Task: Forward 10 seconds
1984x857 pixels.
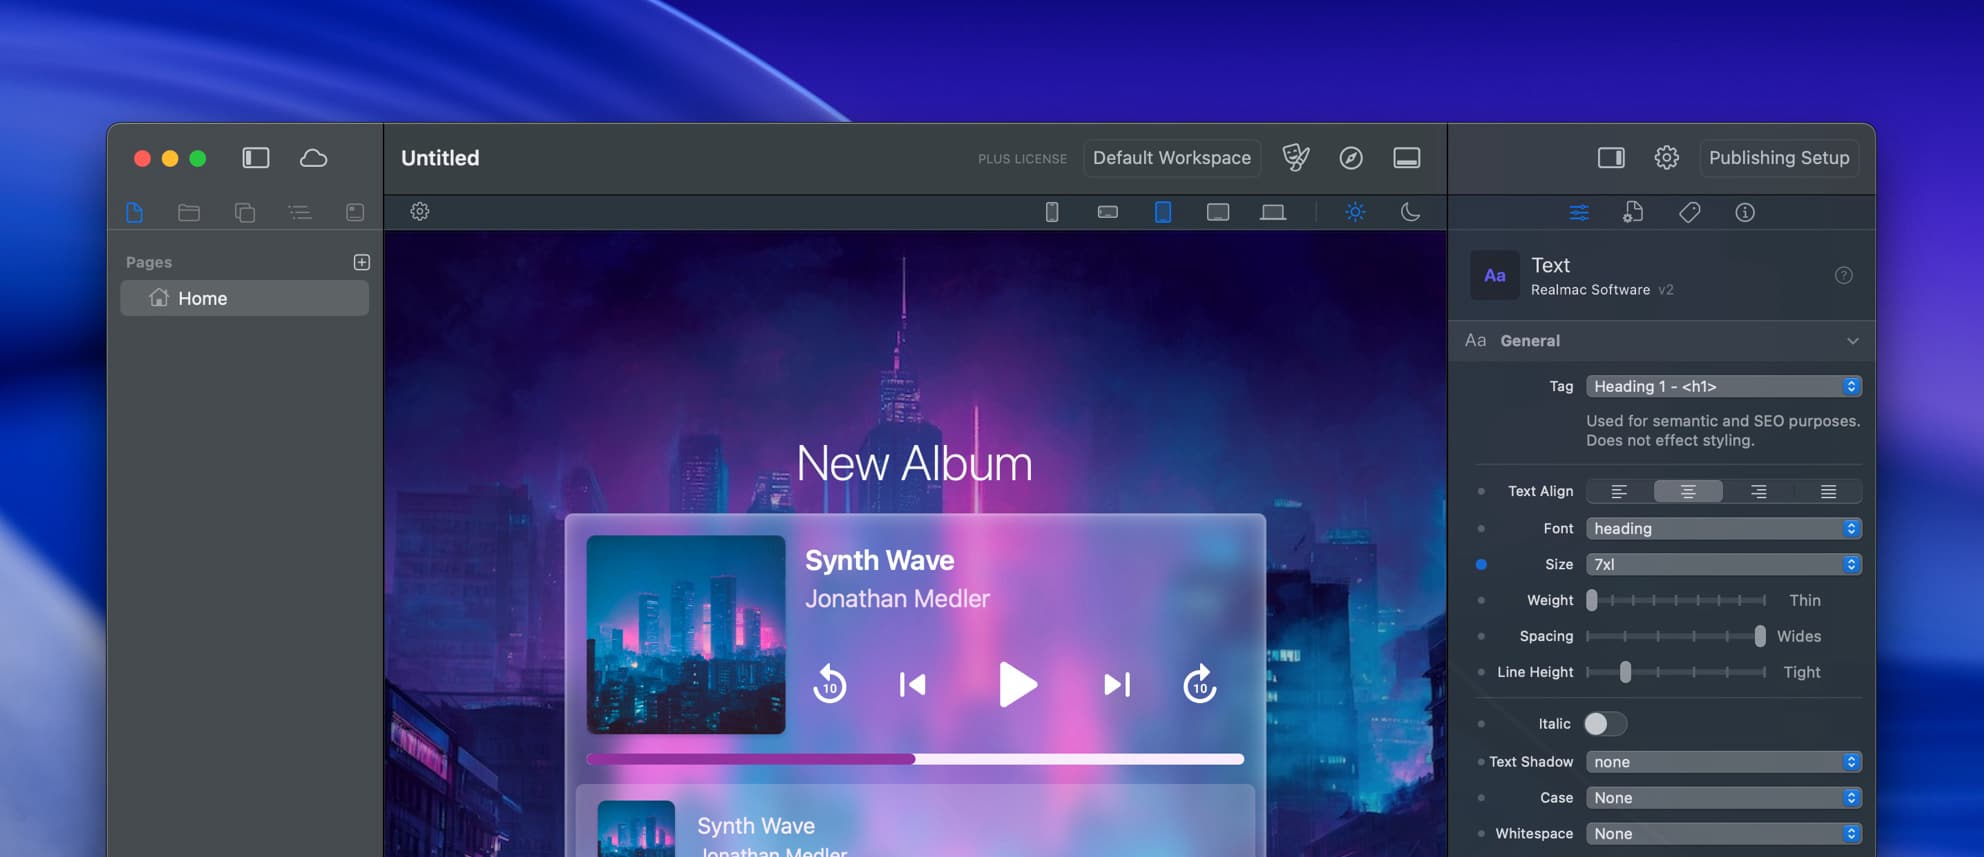Action: (x=1200, y=685)
